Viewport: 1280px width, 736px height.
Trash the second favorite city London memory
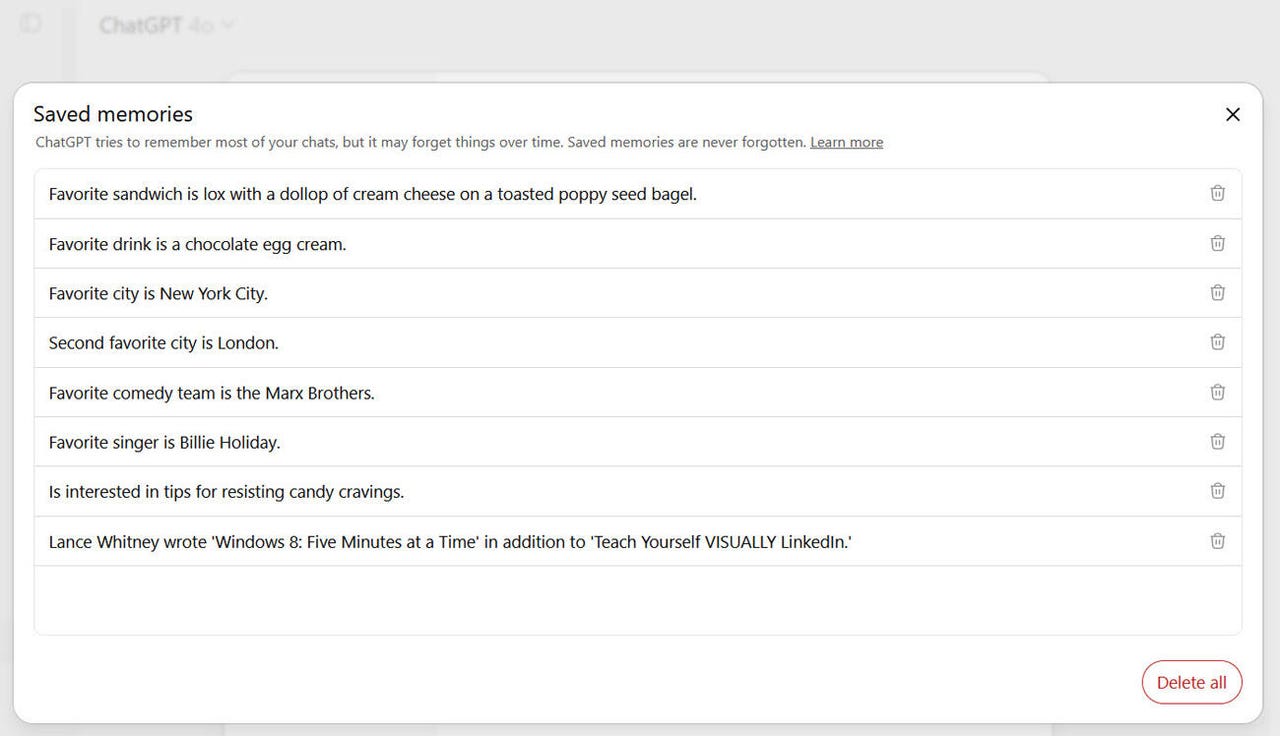click(1217, 342)
